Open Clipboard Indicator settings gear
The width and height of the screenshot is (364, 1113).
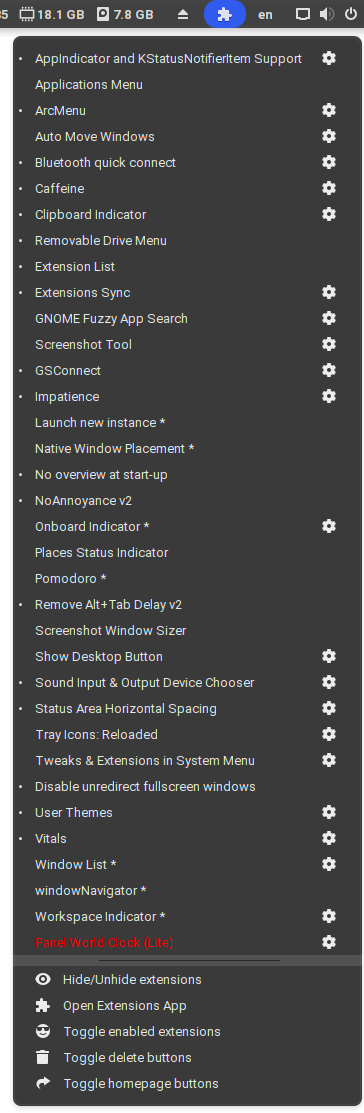click(329, 214)
